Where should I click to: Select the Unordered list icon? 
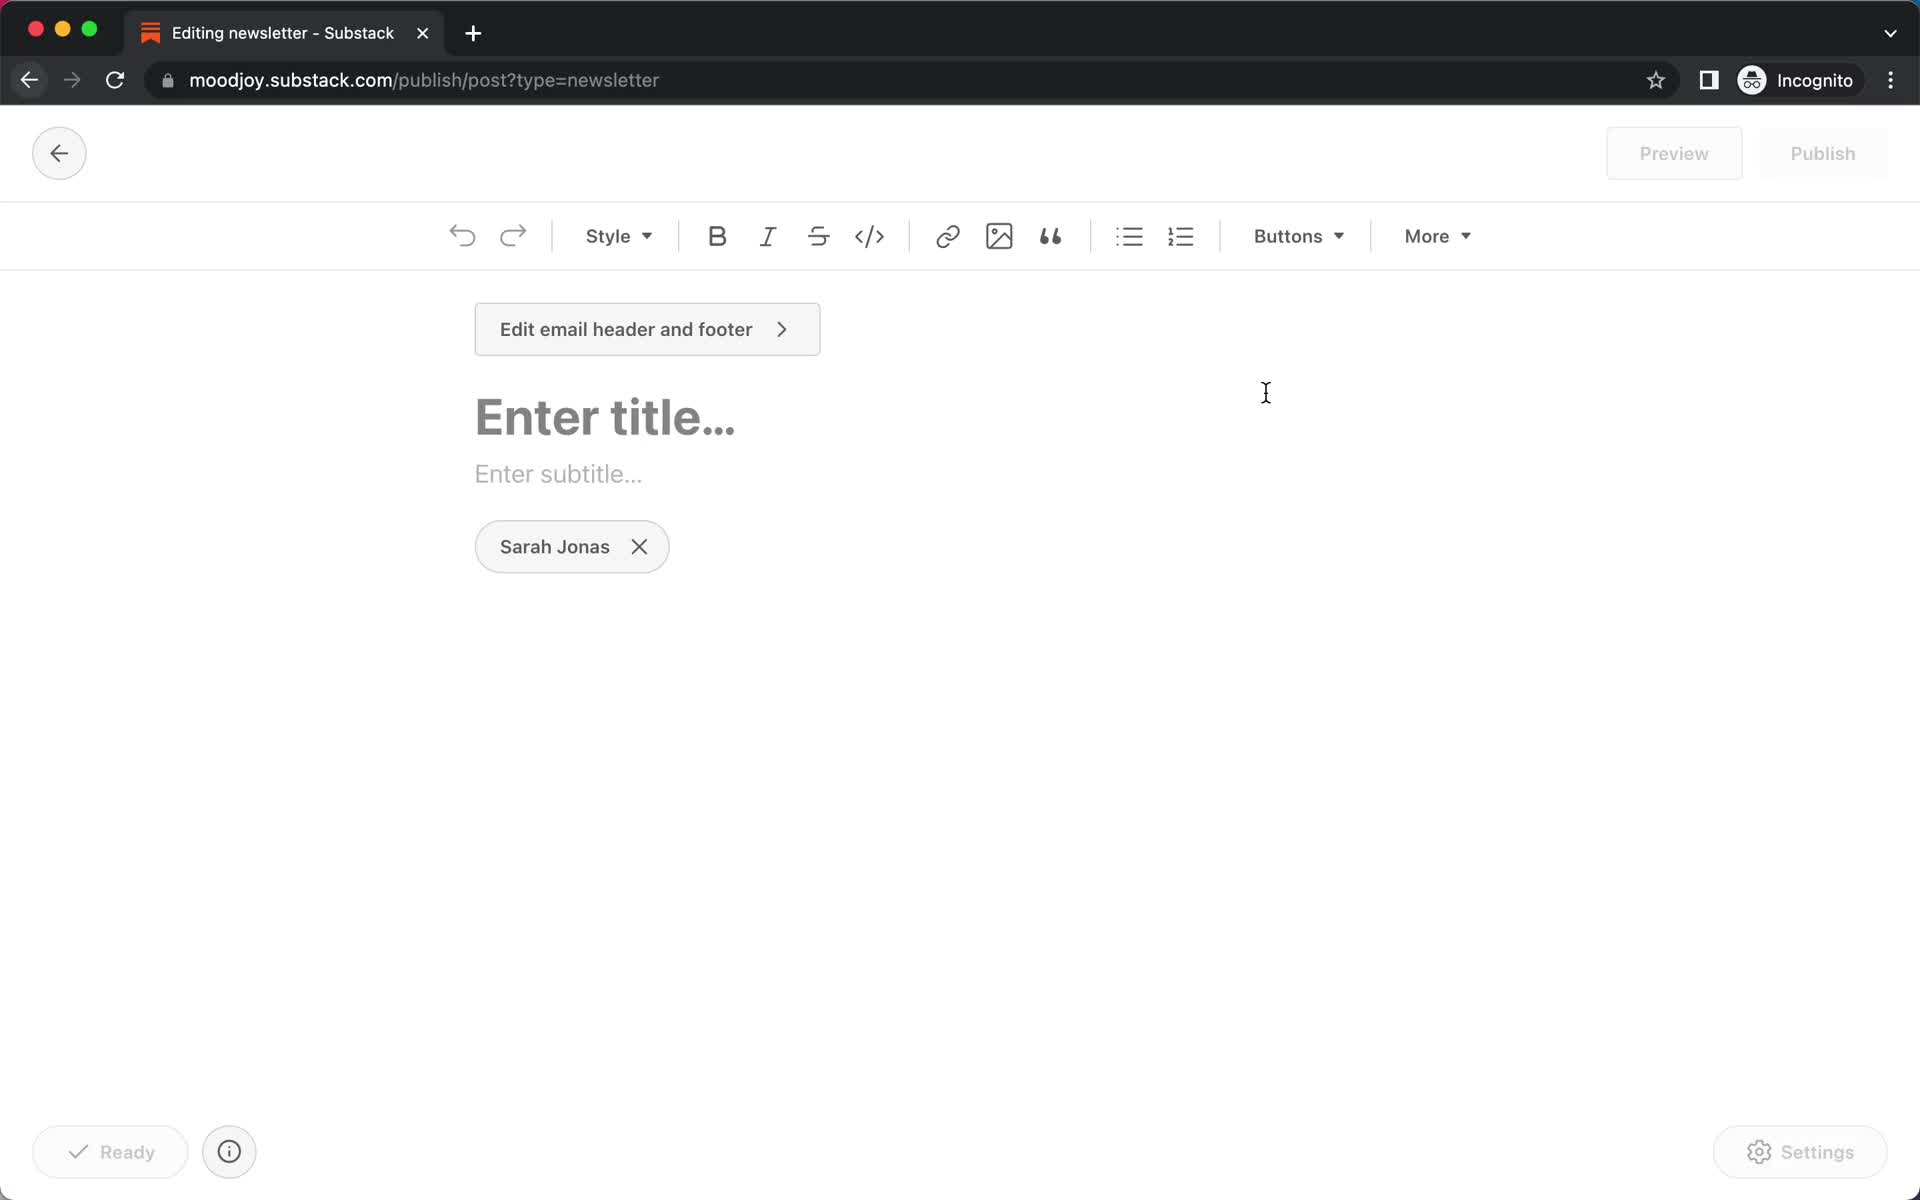pos(1129,235)
